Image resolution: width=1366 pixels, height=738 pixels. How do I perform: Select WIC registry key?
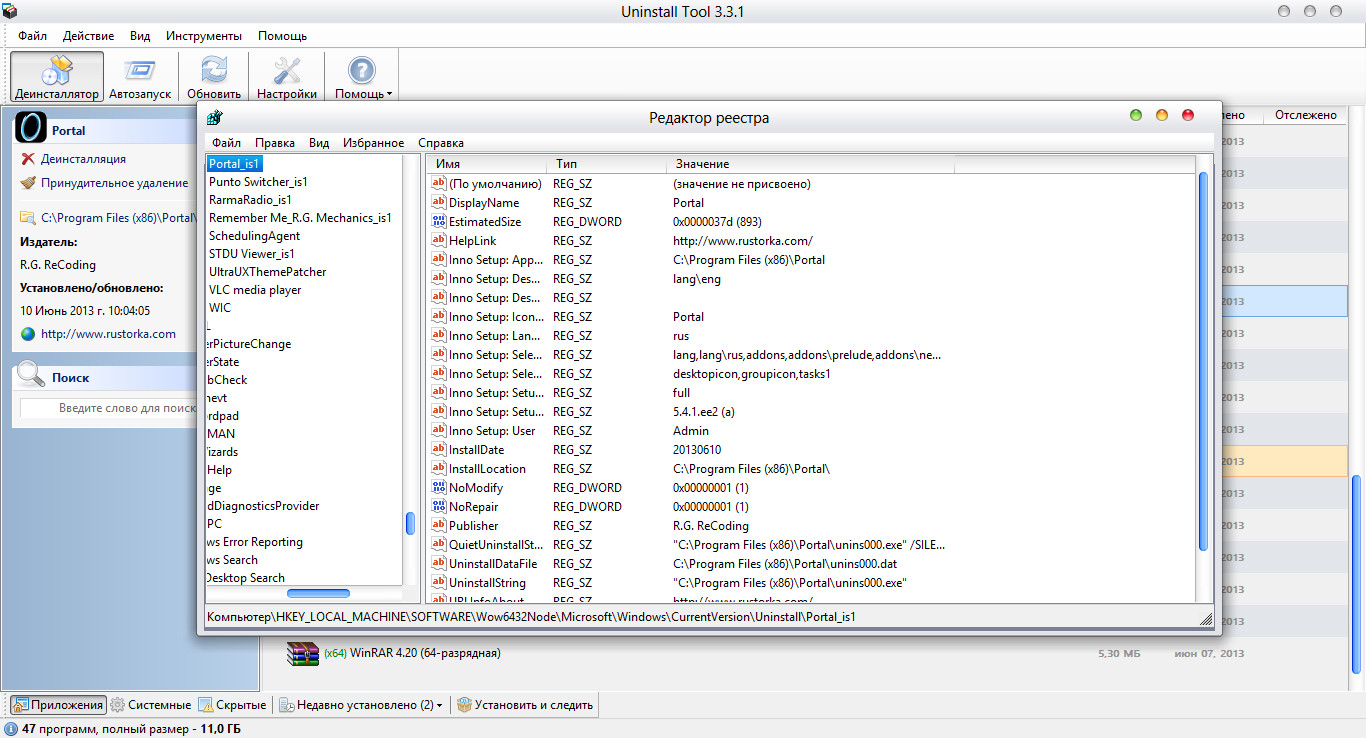point(219,308)
